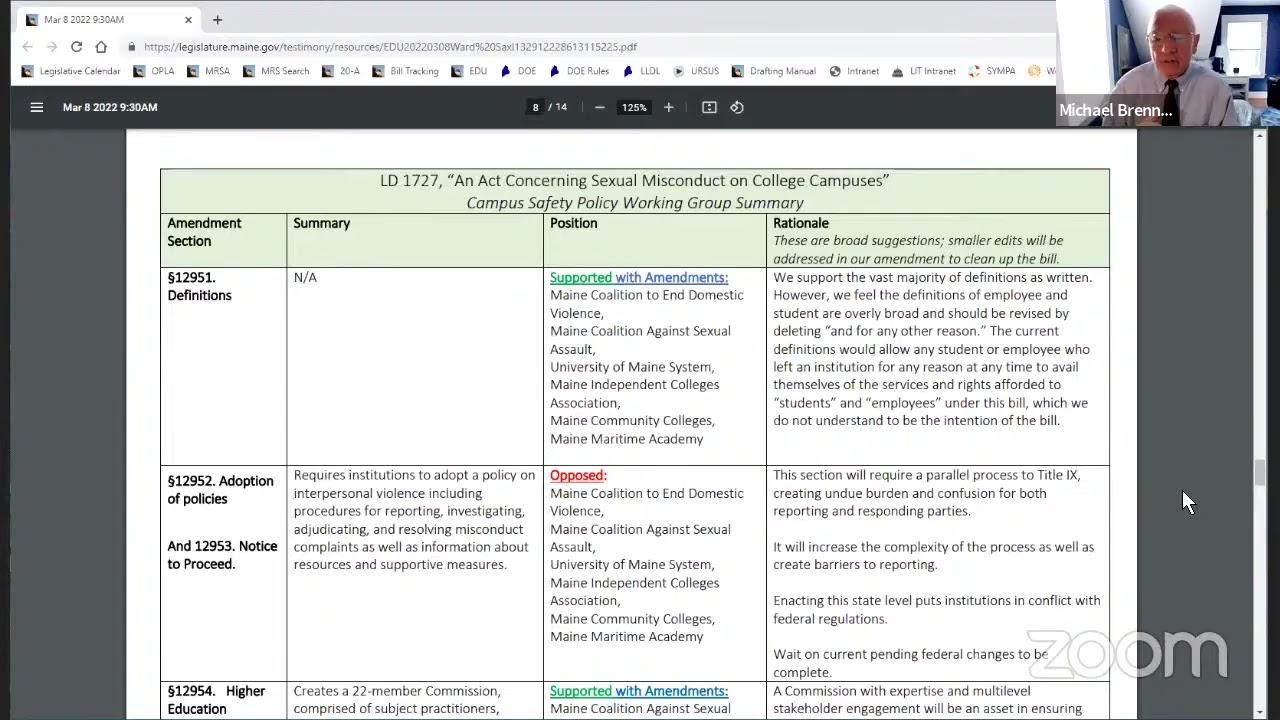This screenshot has height=720, width=1280.
Task: Click the red 'Opposed:' position text
Action: coord(578,475)
